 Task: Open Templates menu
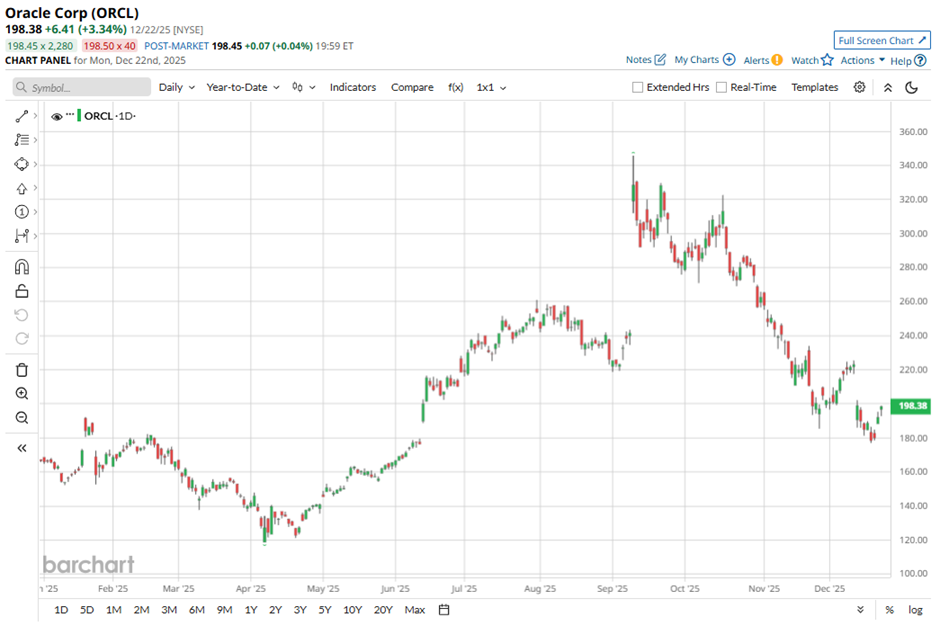pos(814,88)
